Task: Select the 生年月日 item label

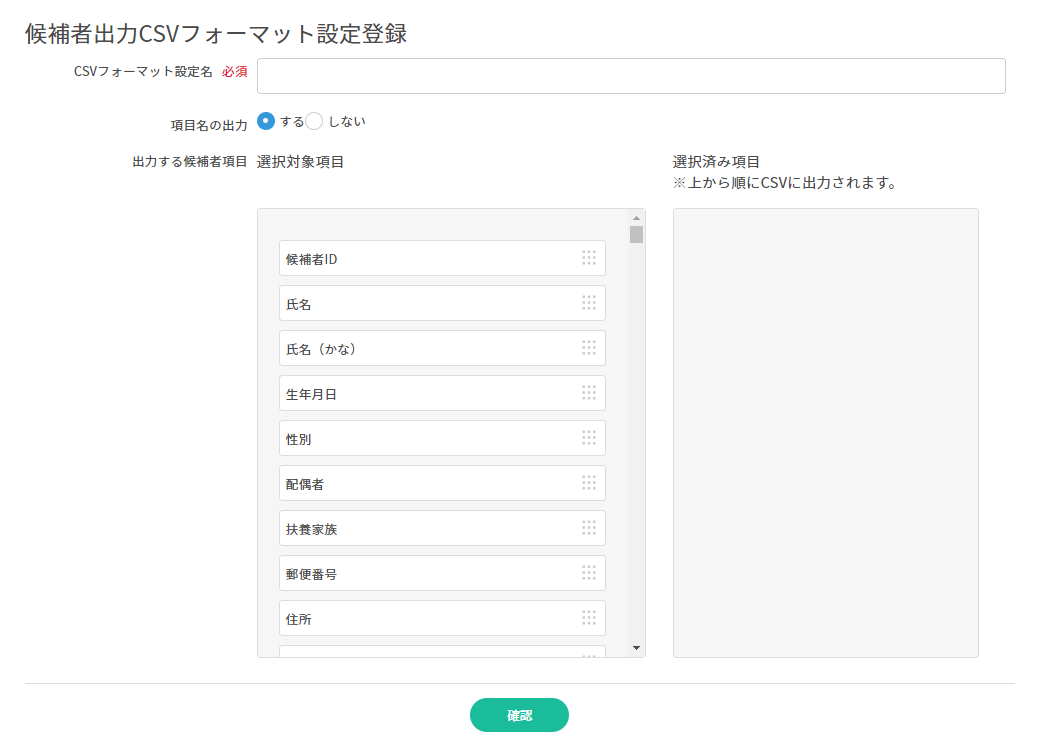Action: [x=312, y=394]
